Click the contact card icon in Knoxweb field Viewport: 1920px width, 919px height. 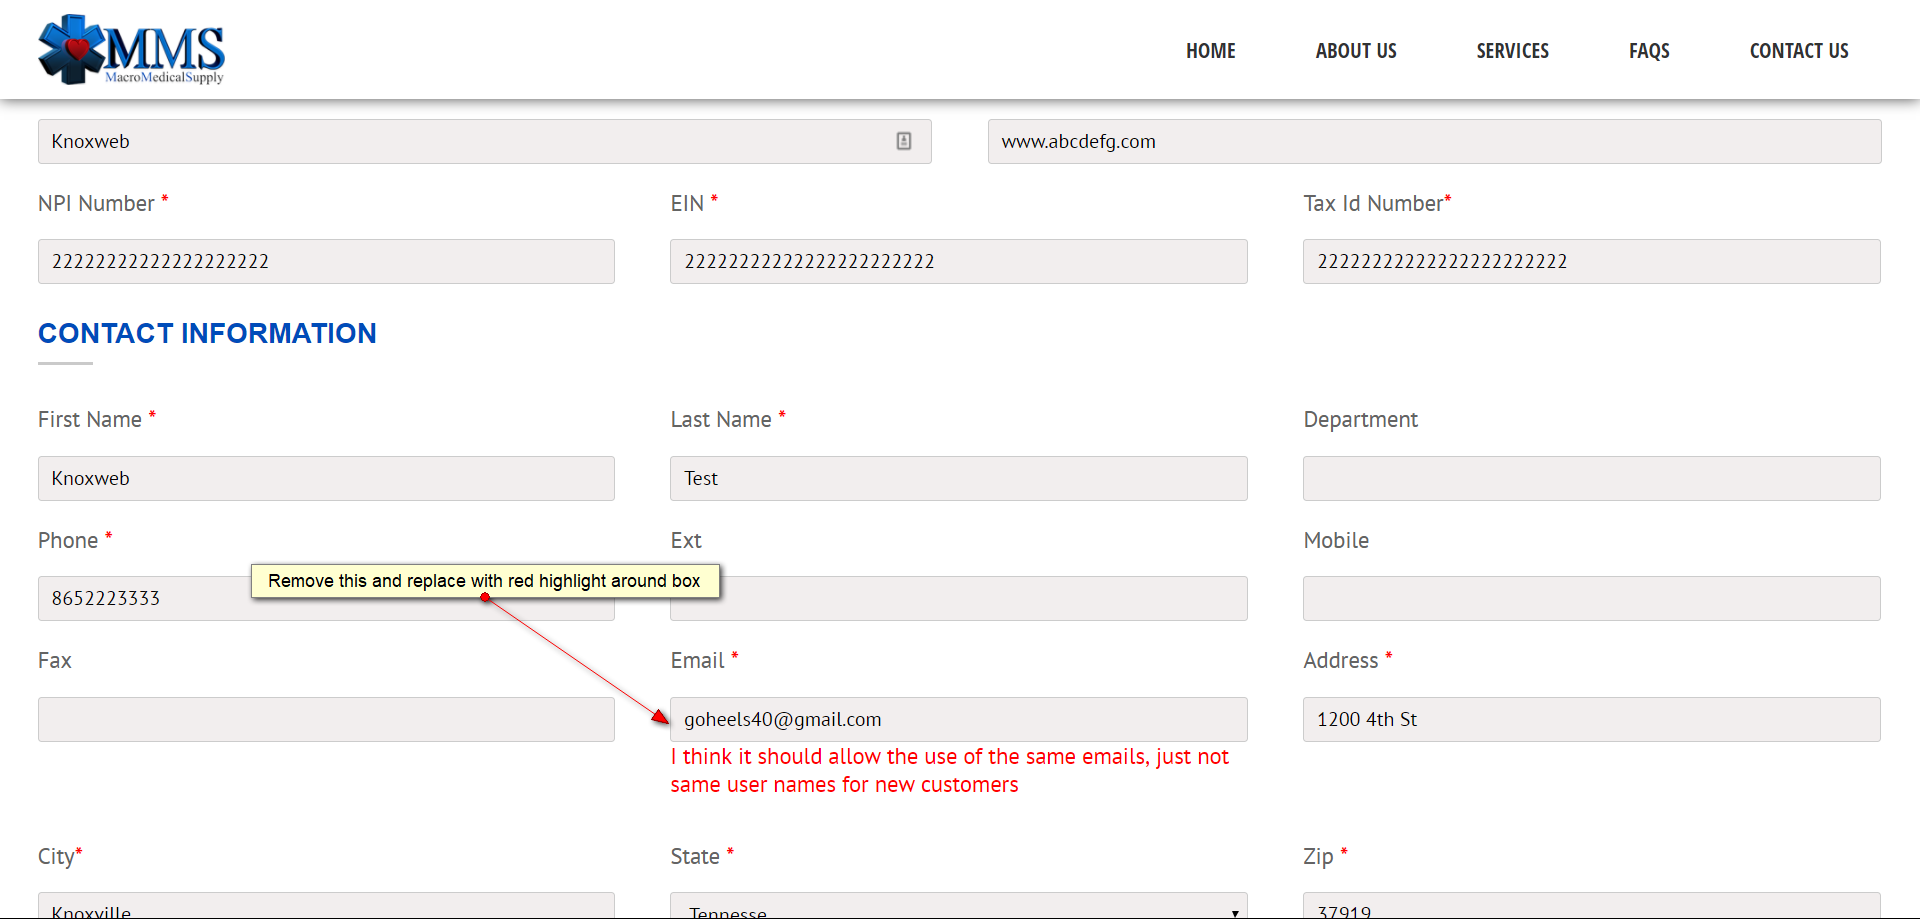coord(903,141)
